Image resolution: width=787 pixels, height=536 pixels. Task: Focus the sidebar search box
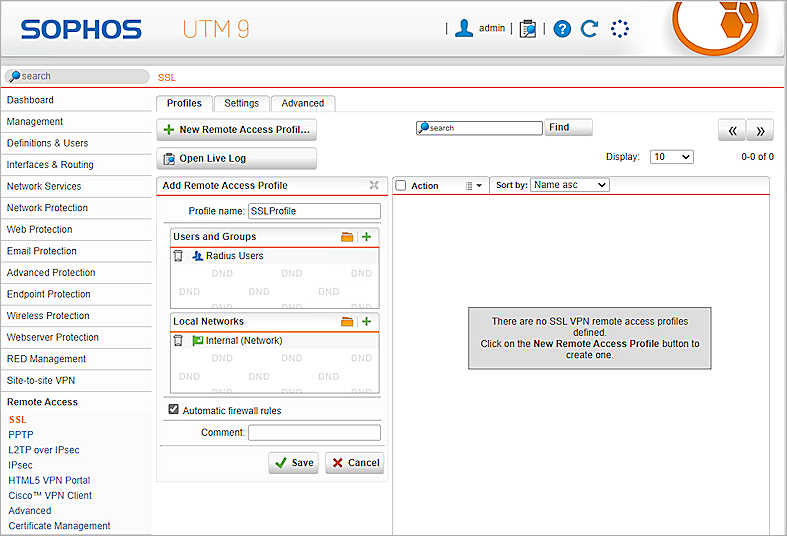[77, 76]
